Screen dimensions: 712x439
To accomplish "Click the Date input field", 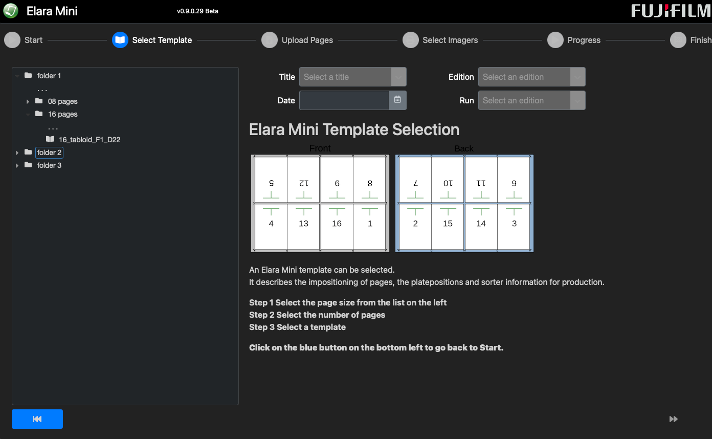I will (344, 100).
